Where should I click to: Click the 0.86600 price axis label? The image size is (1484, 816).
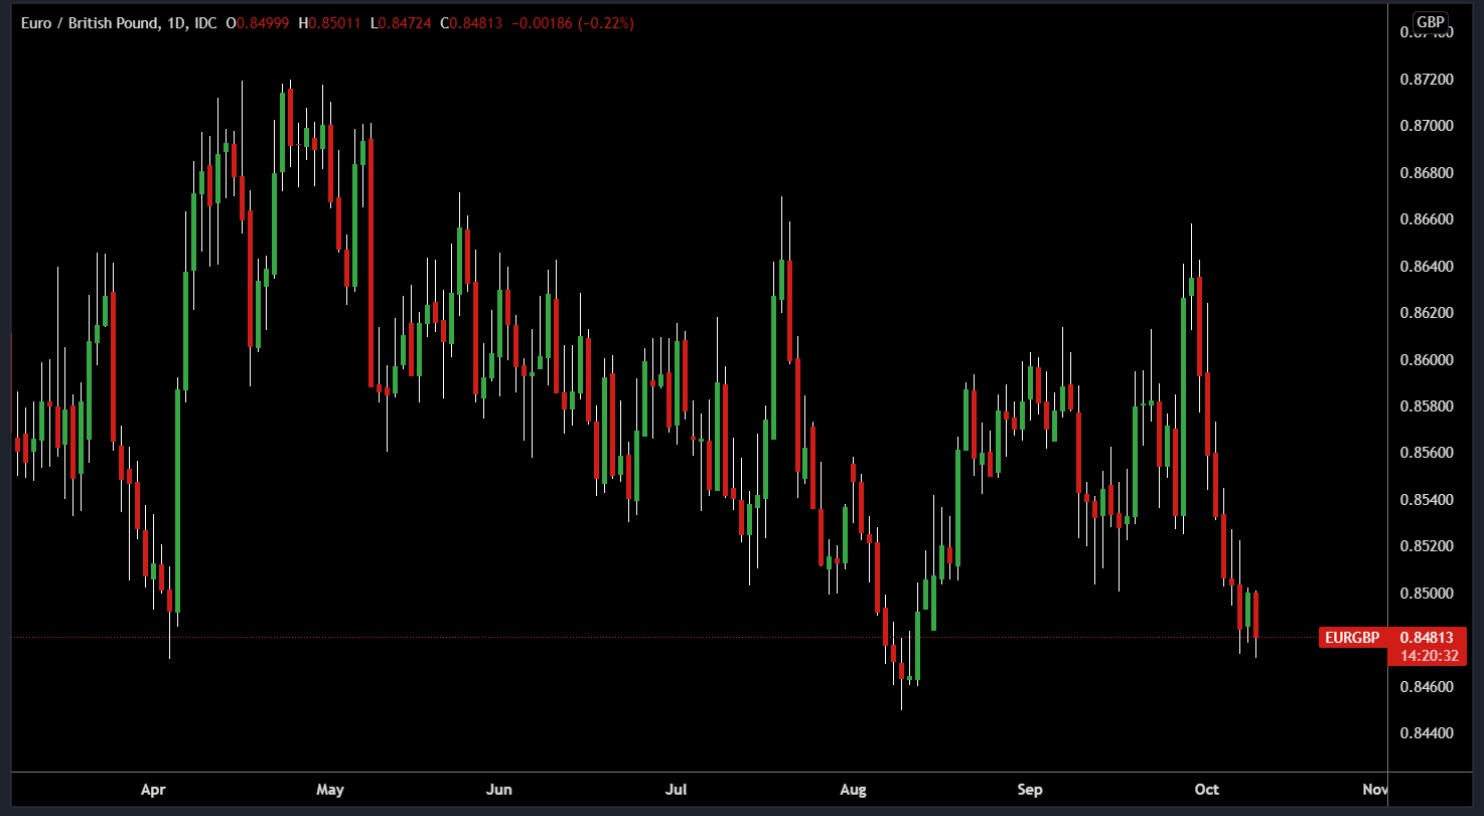click(1427, 219)
